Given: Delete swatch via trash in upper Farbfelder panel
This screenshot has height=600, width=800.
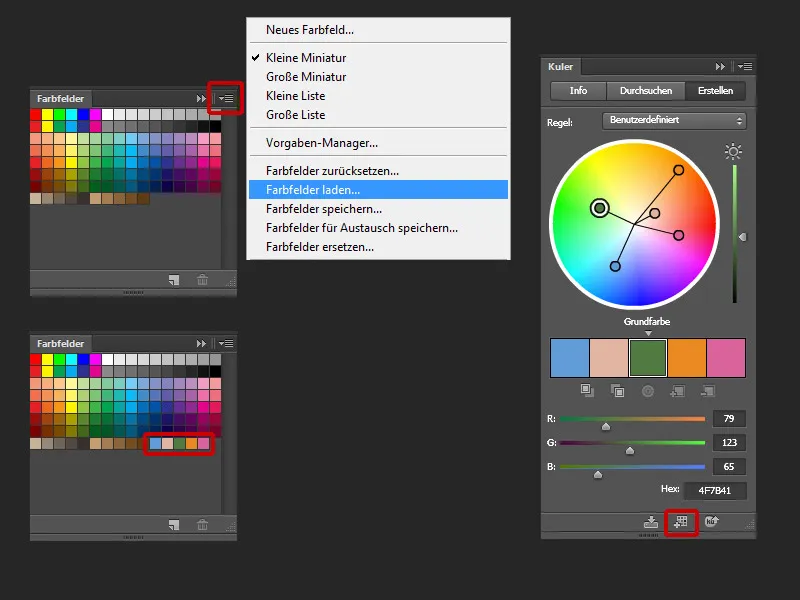Looking at the screenshot, I should (203, 280).
